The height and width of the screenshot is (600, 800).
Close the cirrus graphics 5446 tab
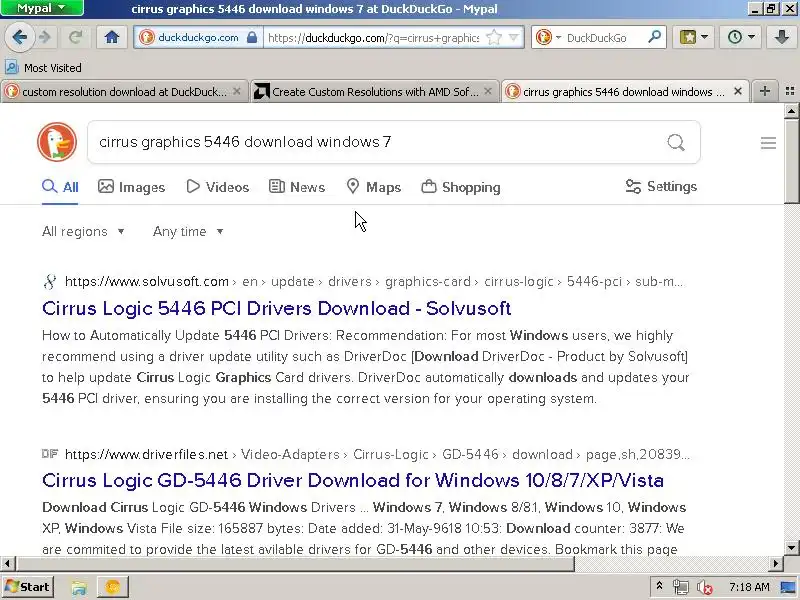[738, 91]
